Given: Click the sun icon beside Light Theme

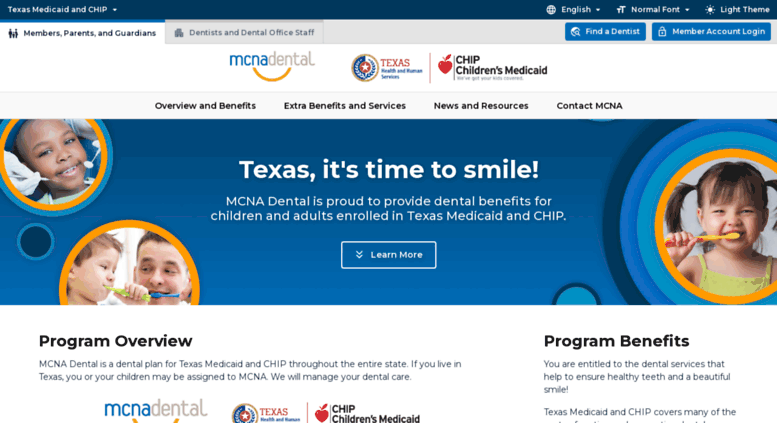Looking at the screenshot, I should point(710,9).
